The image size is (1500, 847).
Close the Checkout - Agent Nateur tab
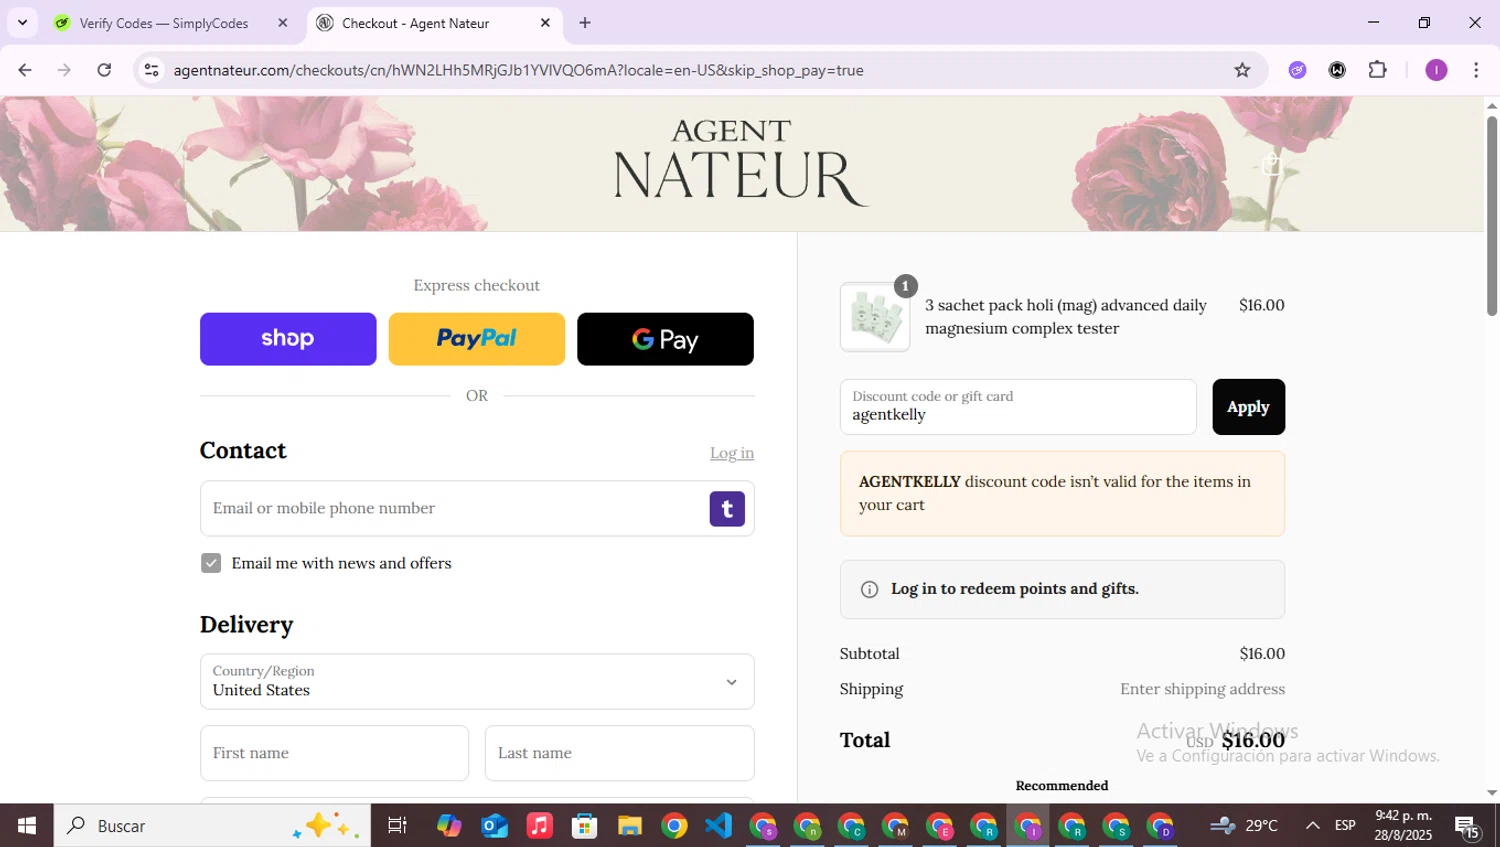(x=545, y=23)
